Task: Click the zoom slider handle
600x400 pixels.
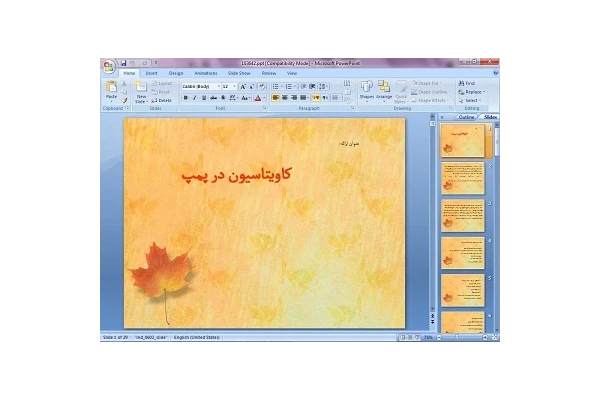Action: (457, 338)
